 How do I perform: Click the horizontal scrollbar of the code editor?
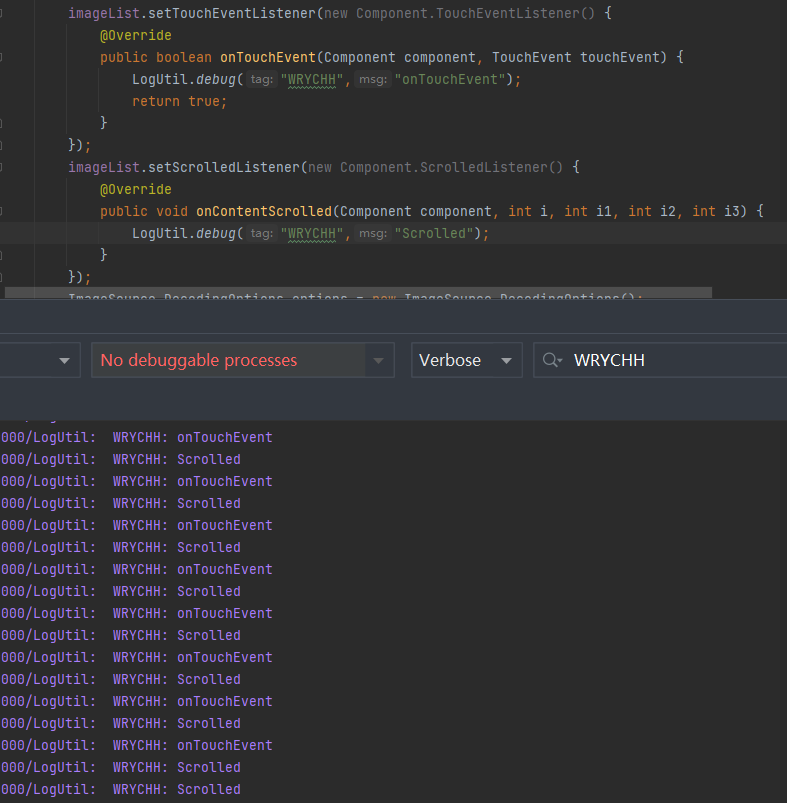358,292
